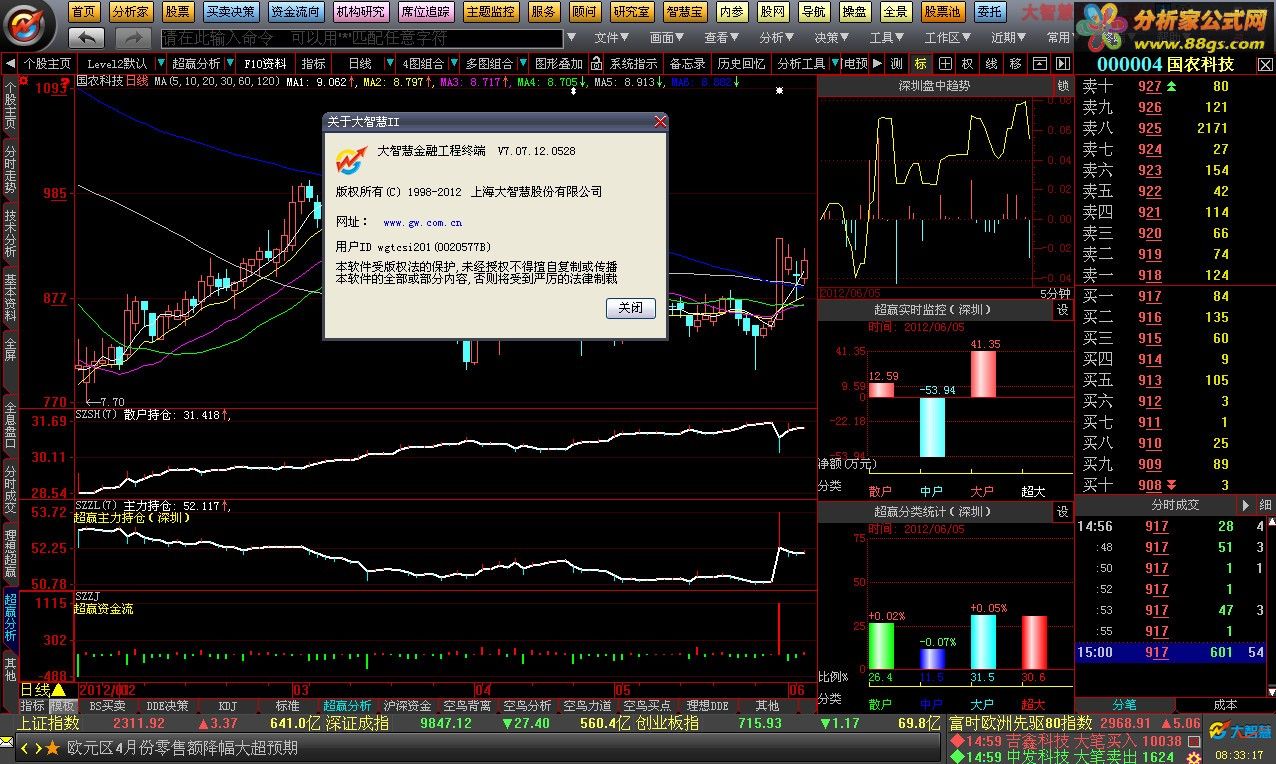The width and height of the screenshot is (1276, 764).
Task: Open the 文件 menu
Action: pyautogui.click(x=611, y=38)
